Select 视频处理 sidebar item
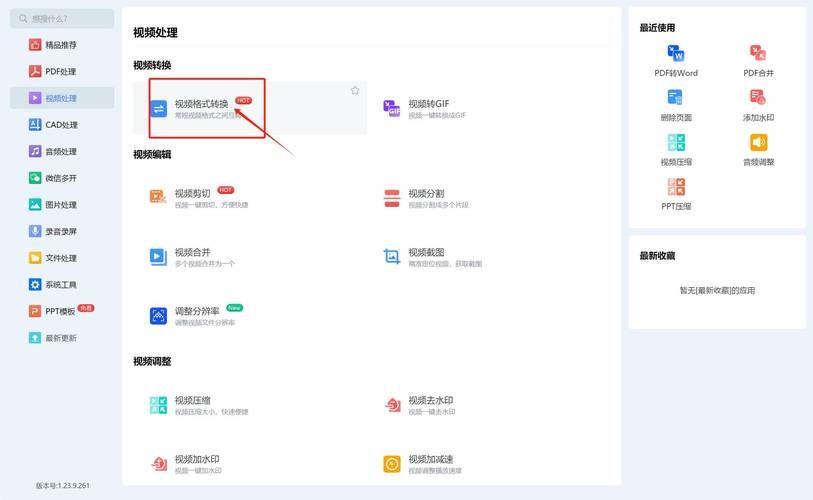The width and height of the screenshot is (813, 500). click(x=62, y=98)
